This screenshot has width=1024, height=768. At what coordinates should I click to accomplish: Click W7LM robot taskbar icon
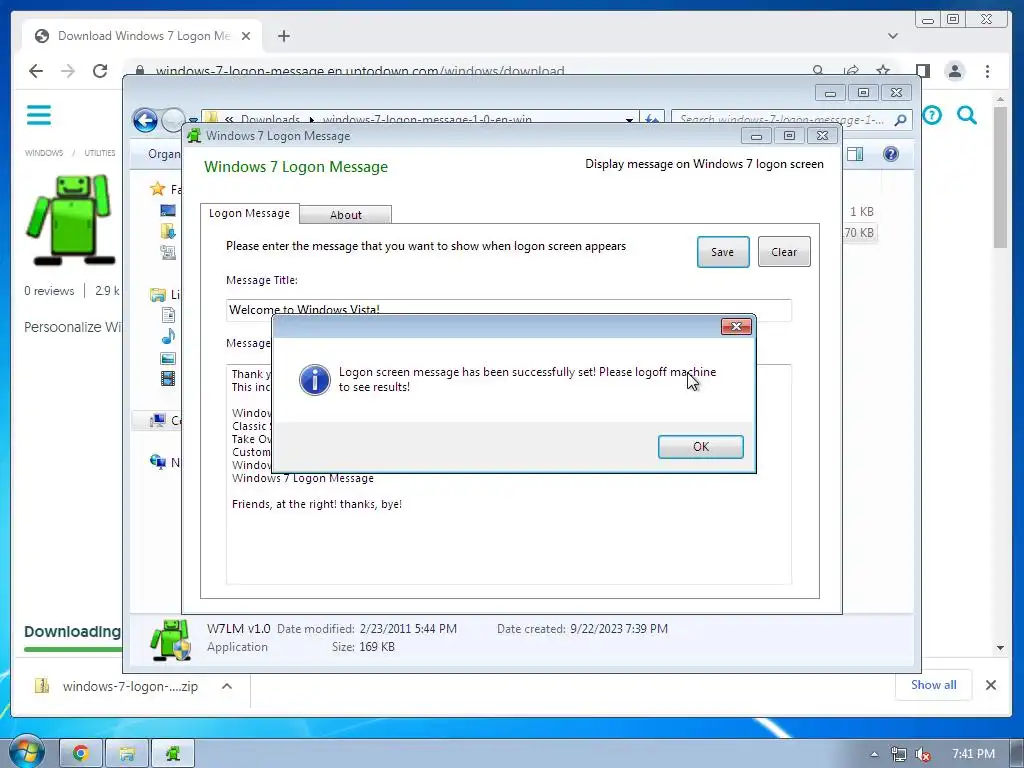[x=173, y=753]
